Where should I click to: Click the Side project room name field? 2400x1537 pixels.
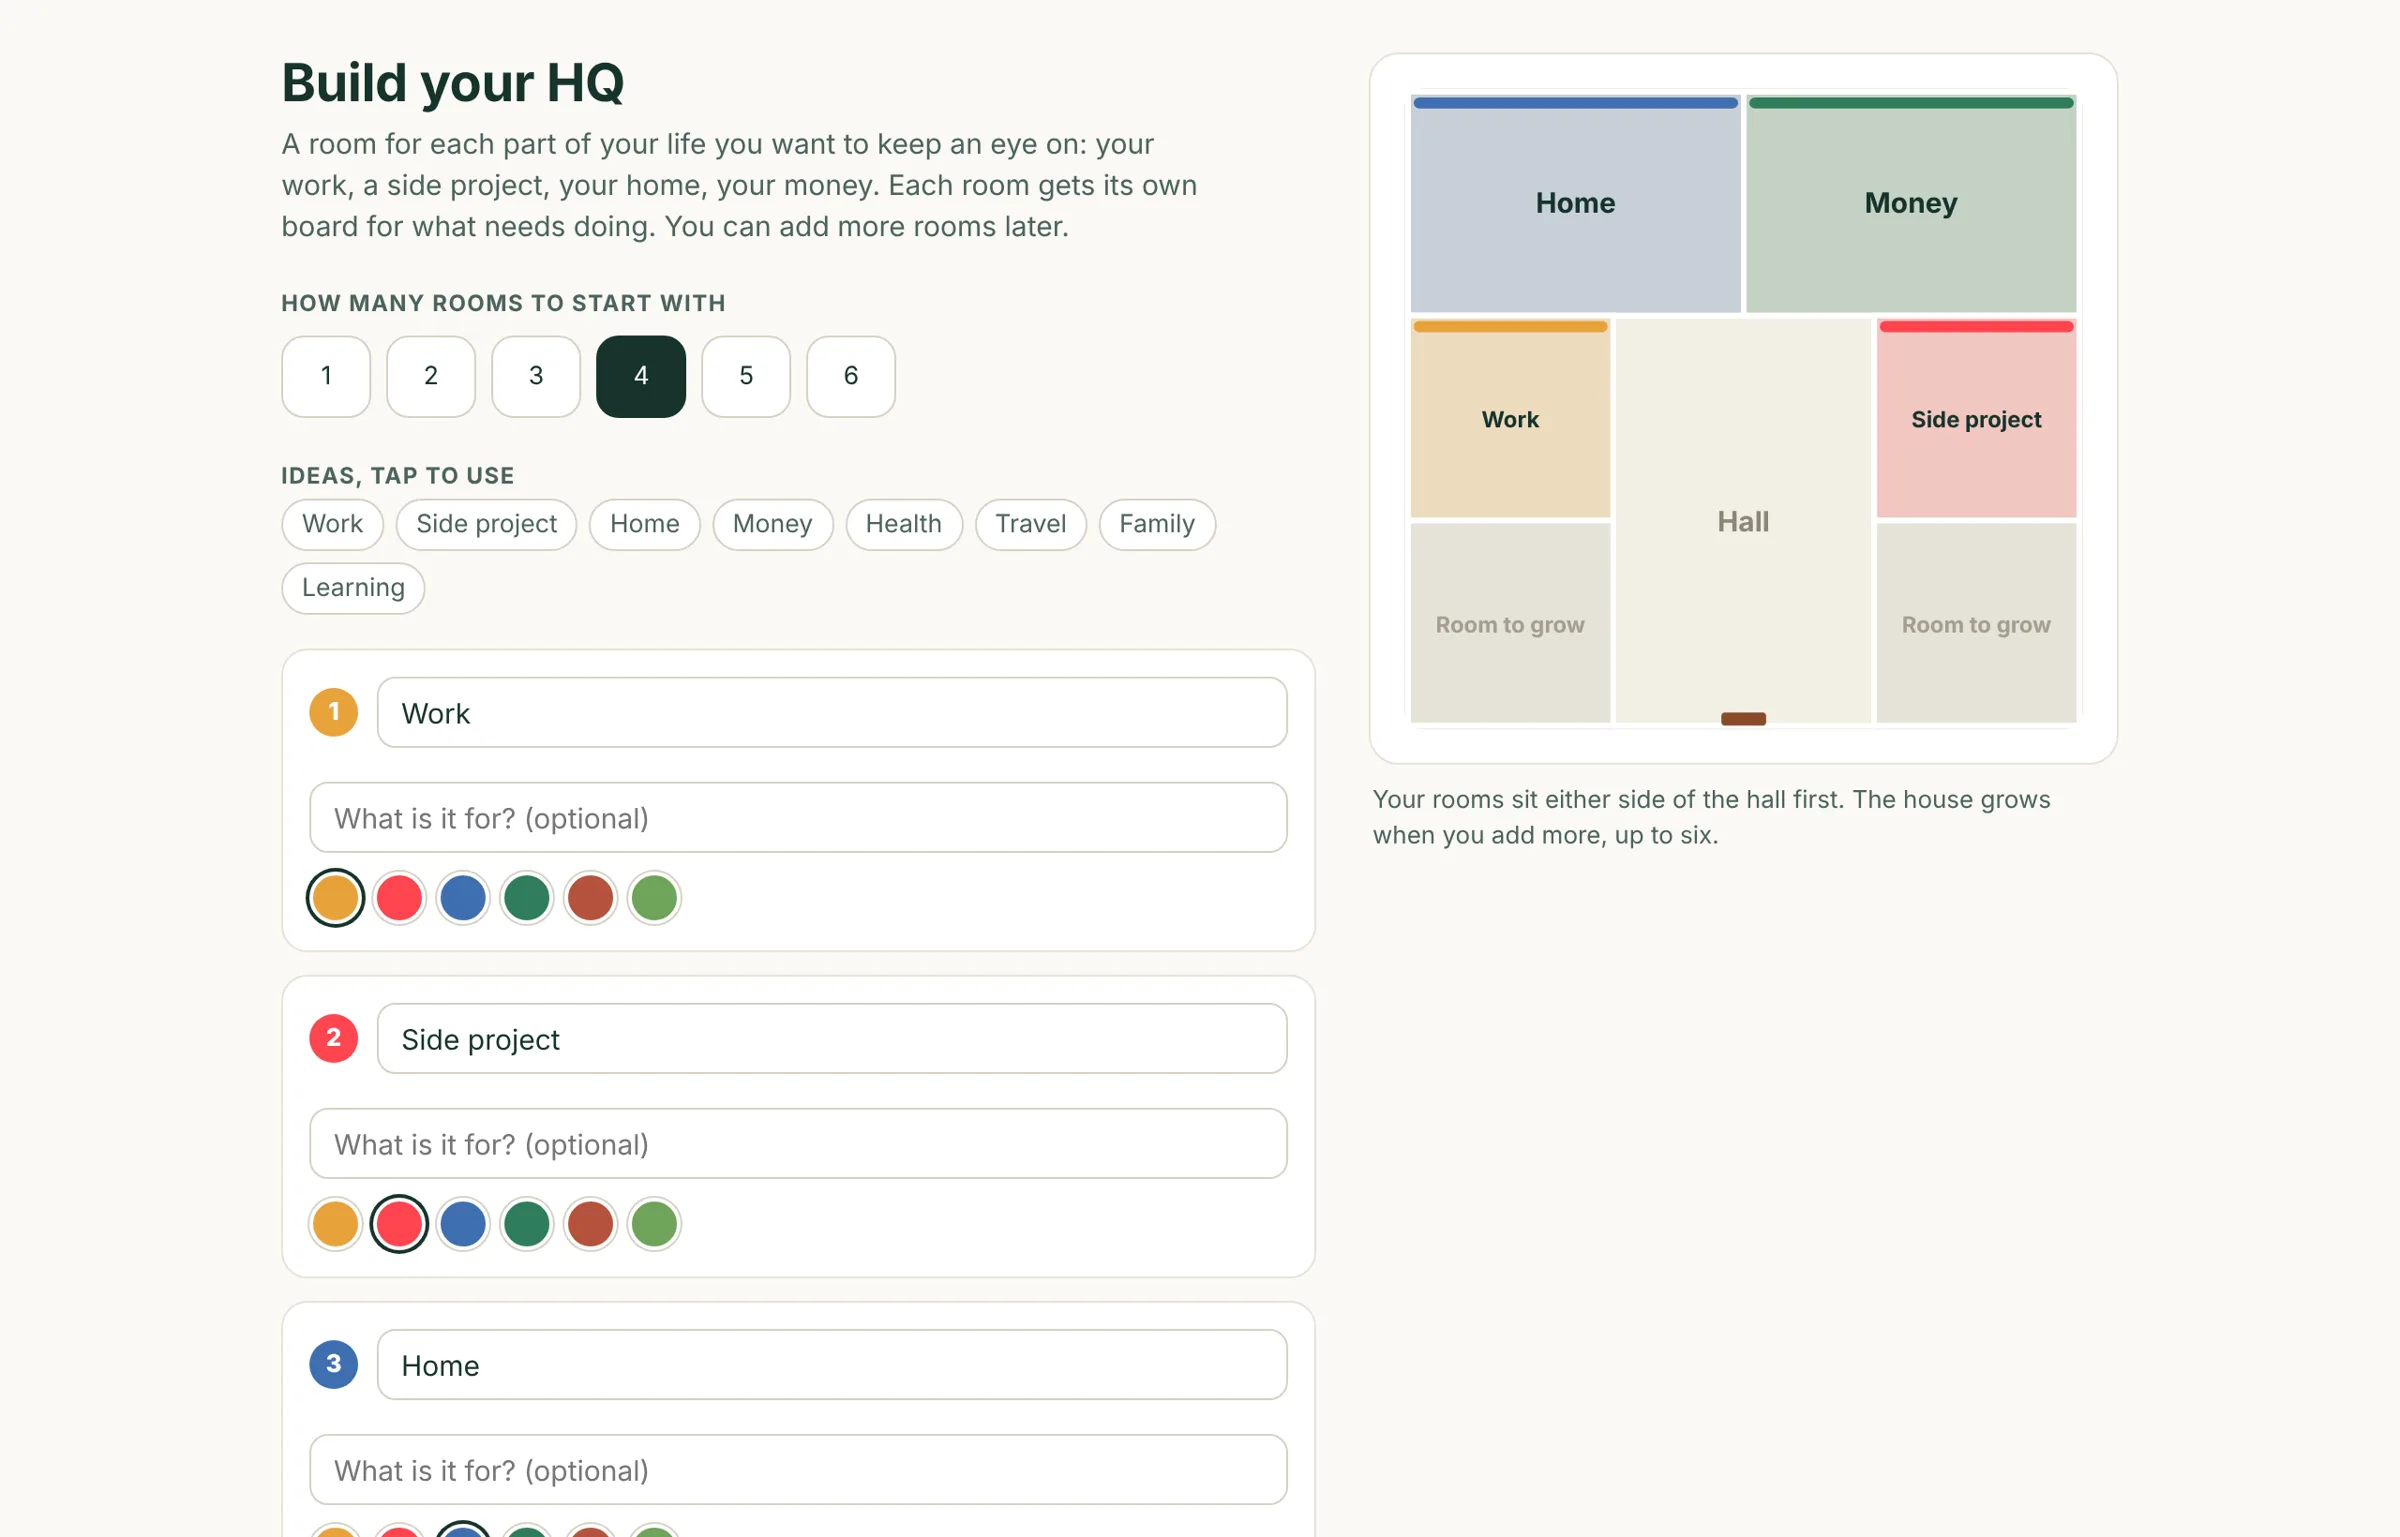832,1039
